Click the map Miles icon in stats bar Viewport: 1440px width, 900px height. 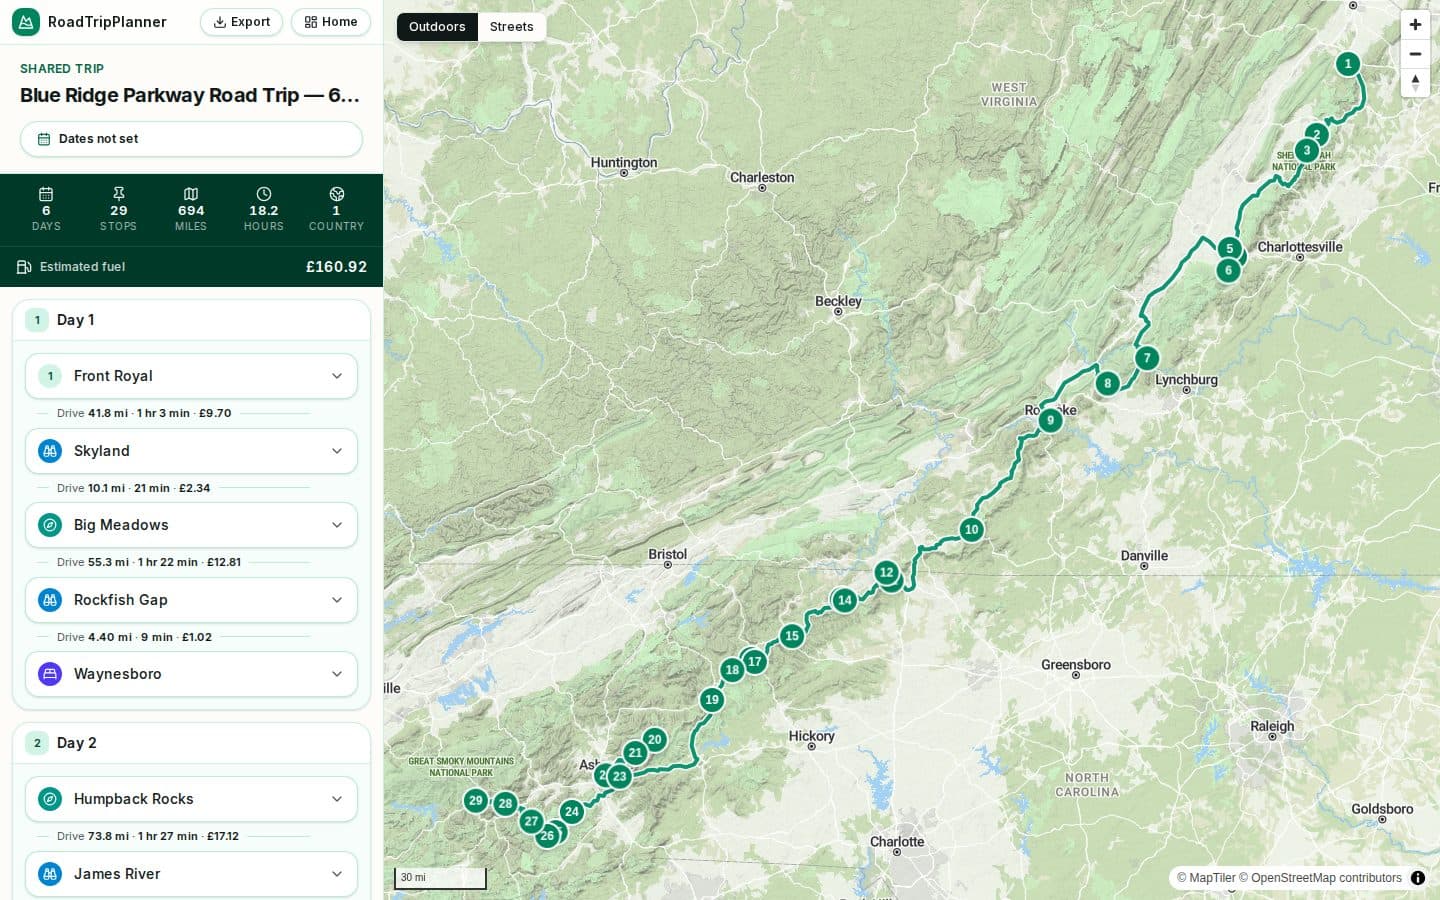[x=191, y=194]
